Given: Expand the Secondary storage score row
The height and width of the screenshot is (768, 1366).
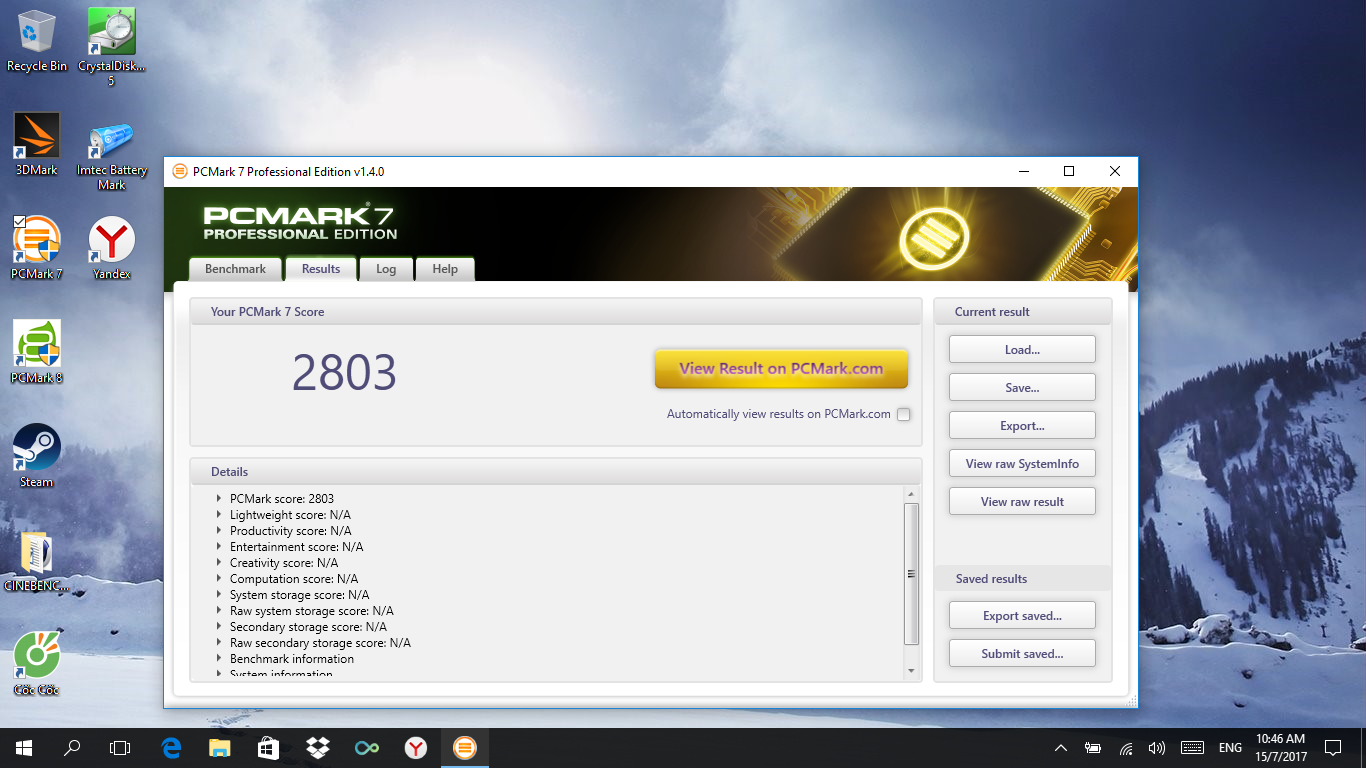Looking at the screenshot, I should point(219,627).
